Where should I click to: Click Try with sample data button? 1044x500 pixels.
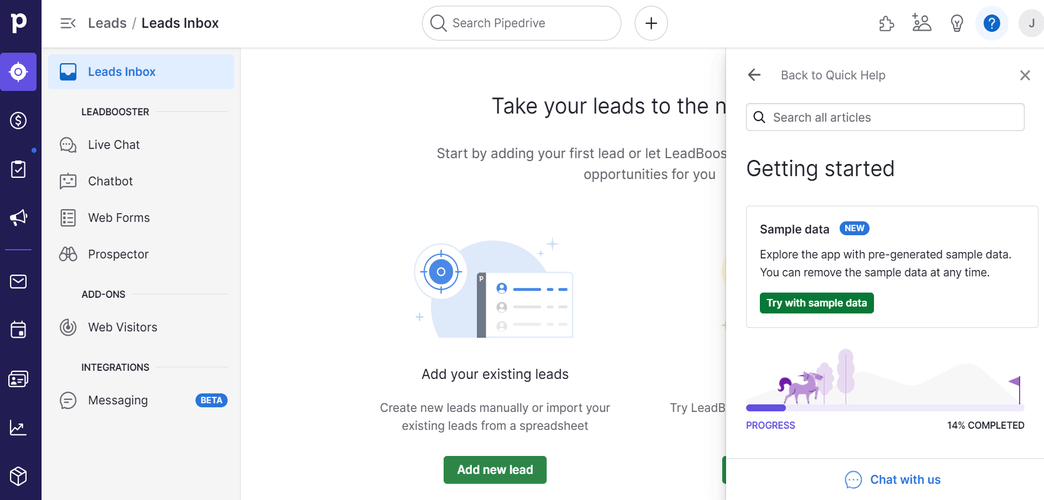(x=816, y=303)
